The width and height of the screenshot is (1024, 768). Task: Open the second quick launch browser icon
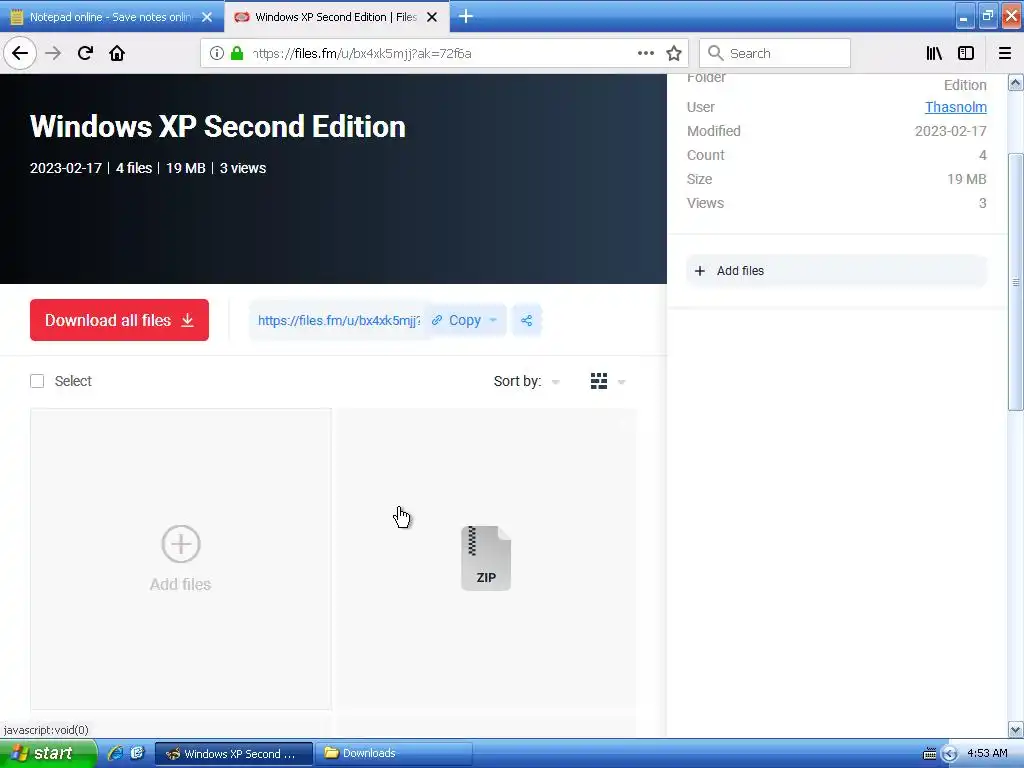pos(137,753)
